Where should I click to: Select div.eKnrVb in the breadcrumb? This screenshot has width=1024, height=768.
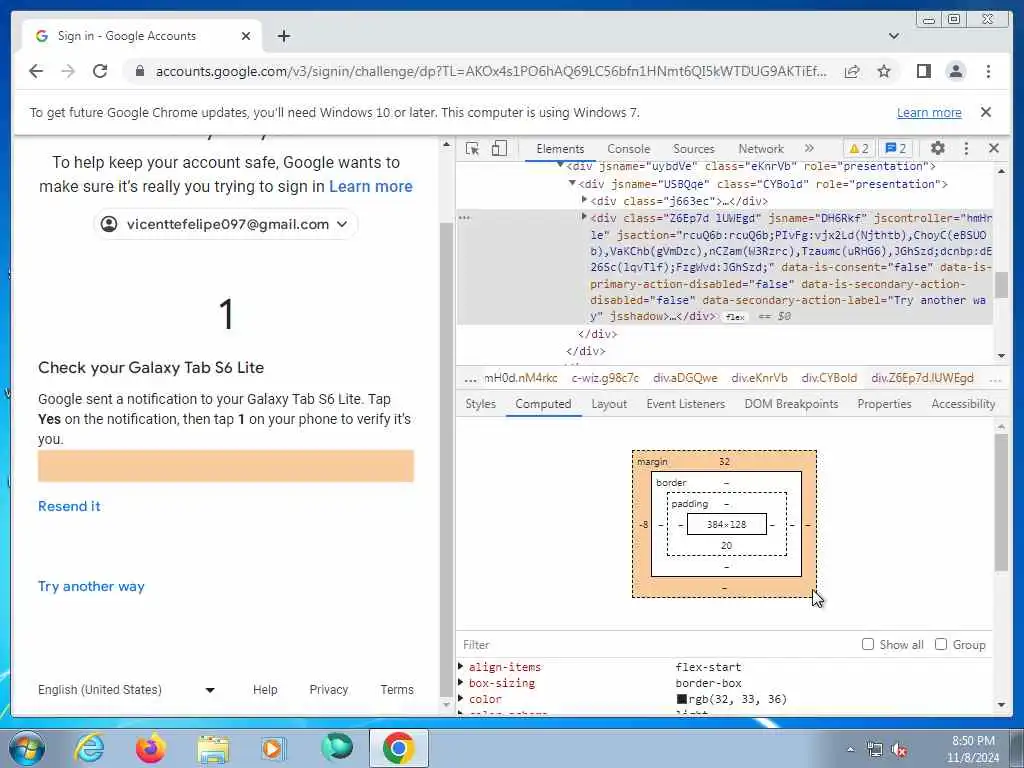[759, 378]
